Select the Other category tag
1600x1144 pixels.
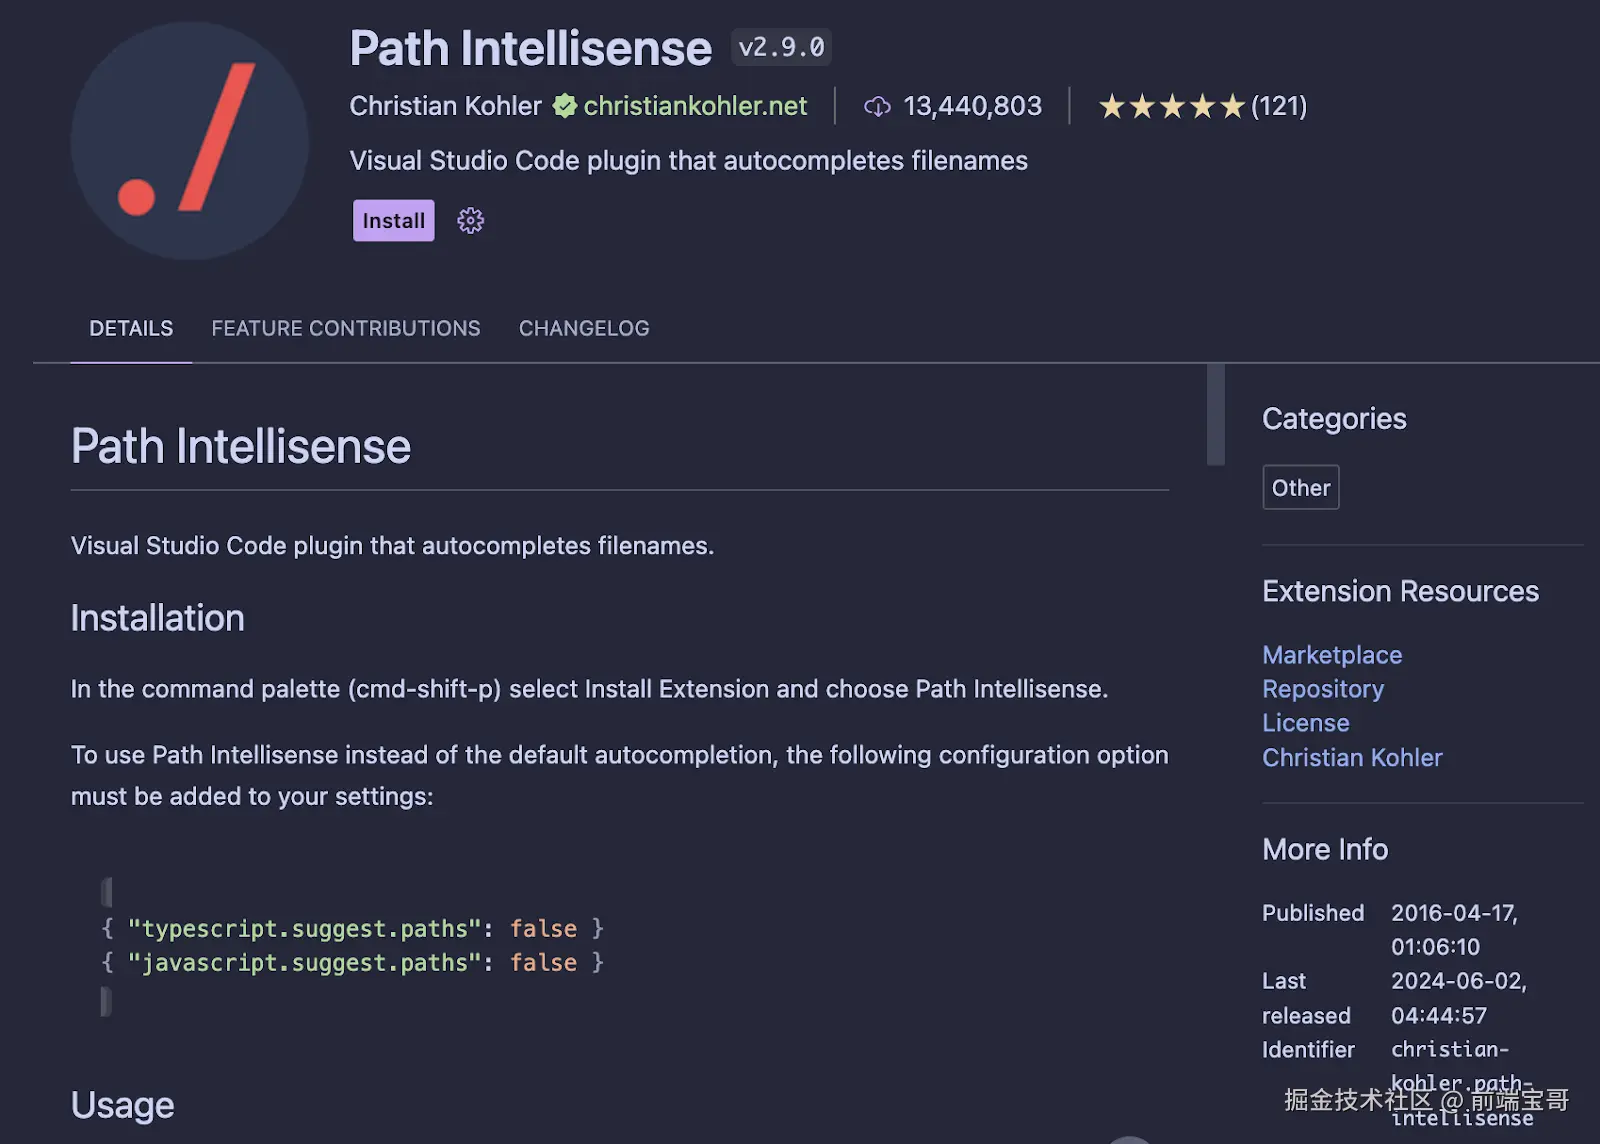(1300, 488)
